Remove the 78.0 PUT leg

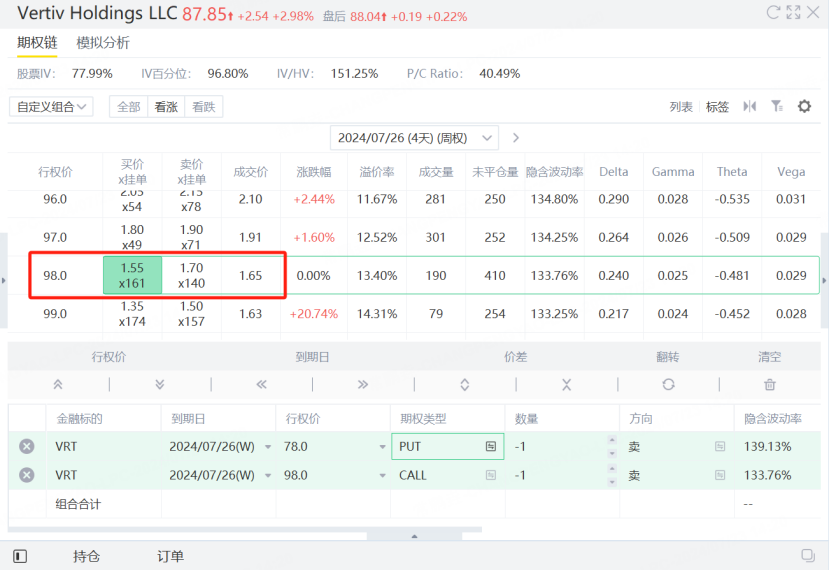pos(26,447)
